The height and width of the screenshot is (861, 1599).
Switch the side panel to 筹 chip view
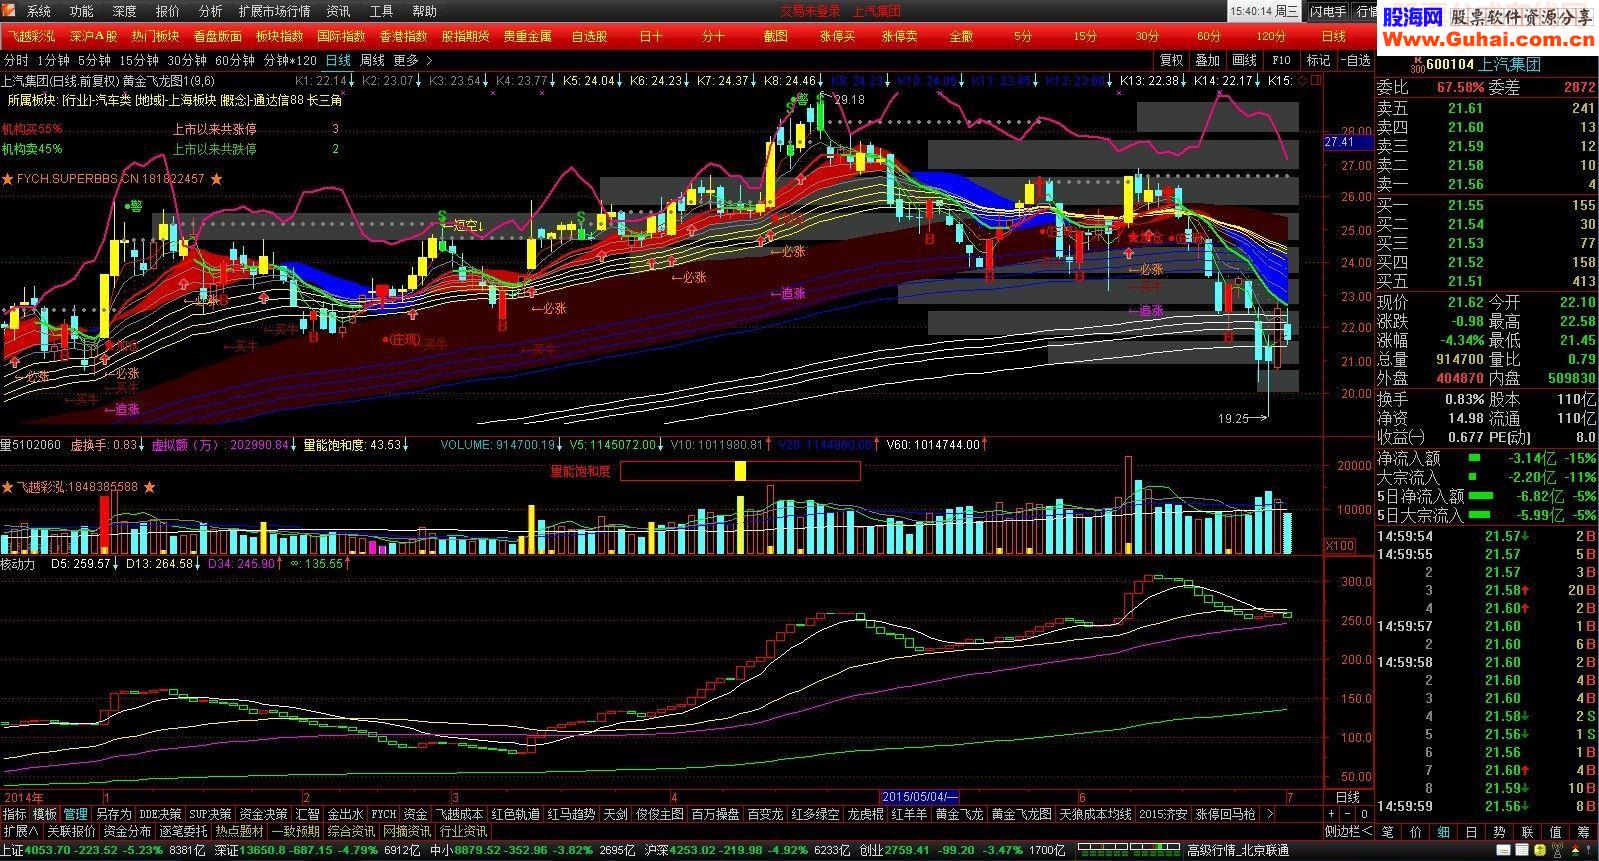1583,831
